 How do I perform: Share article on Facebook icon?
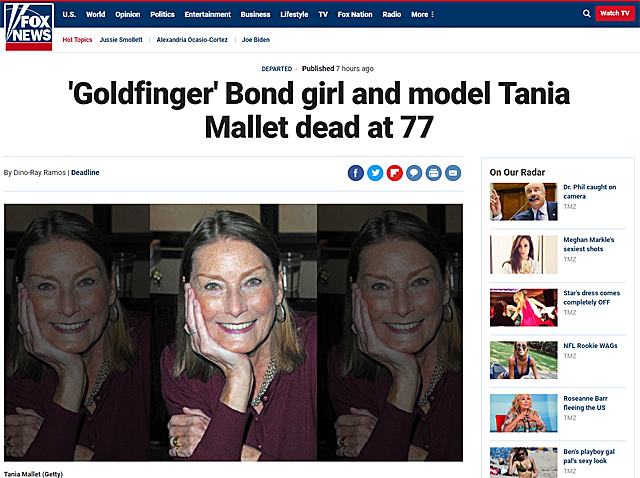pyautogui.click(x=356, y=173)
